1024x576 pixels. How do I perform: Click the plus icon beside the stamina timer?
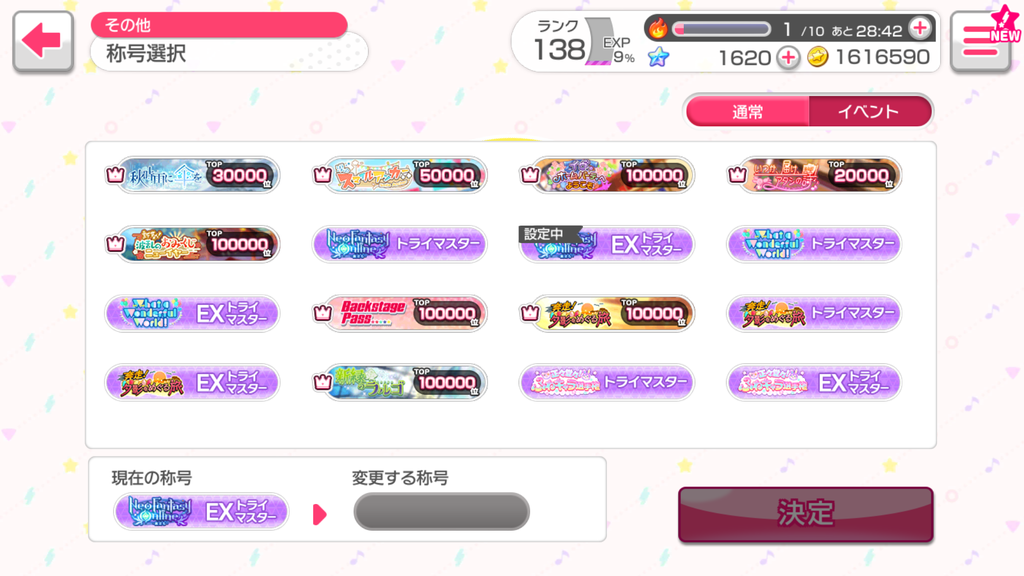pos(920,28)
